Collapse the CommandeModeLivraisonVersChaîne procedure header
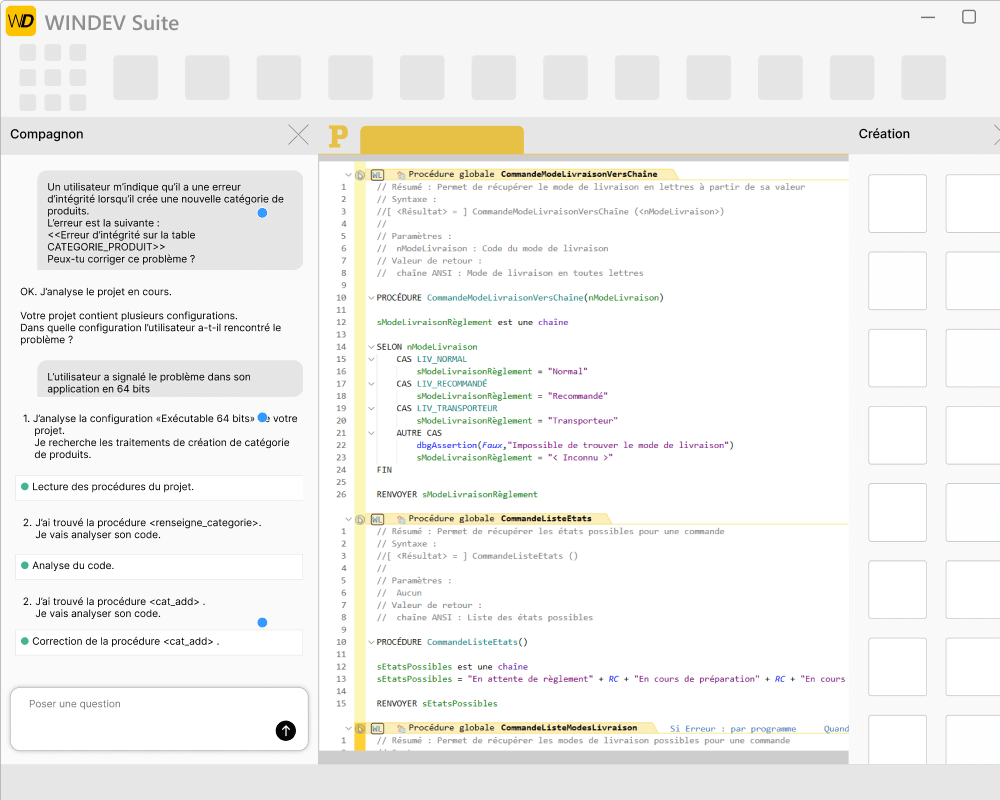The height and width of the screenshot is (800, 1000). pyautogui.click(x=348, y=174)
